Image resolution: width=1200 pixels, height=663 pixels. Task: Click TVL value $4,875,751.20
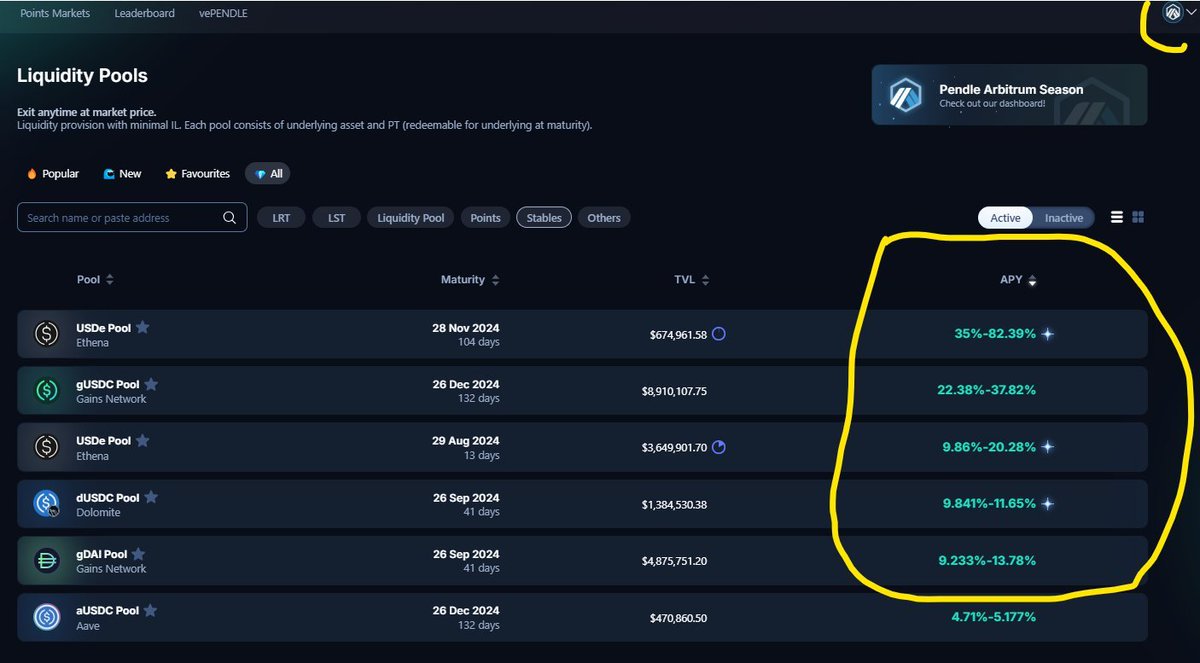click(x=674, y=561)
